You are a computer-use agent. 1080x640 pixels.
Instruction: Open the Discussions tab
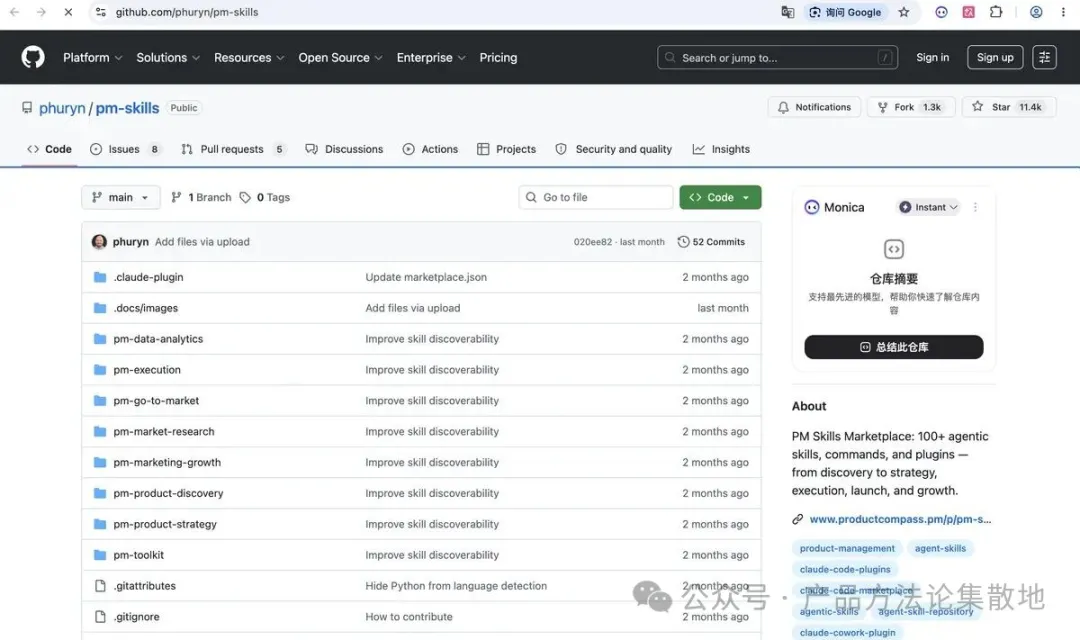pyautogui.click(x=344, y=149)
